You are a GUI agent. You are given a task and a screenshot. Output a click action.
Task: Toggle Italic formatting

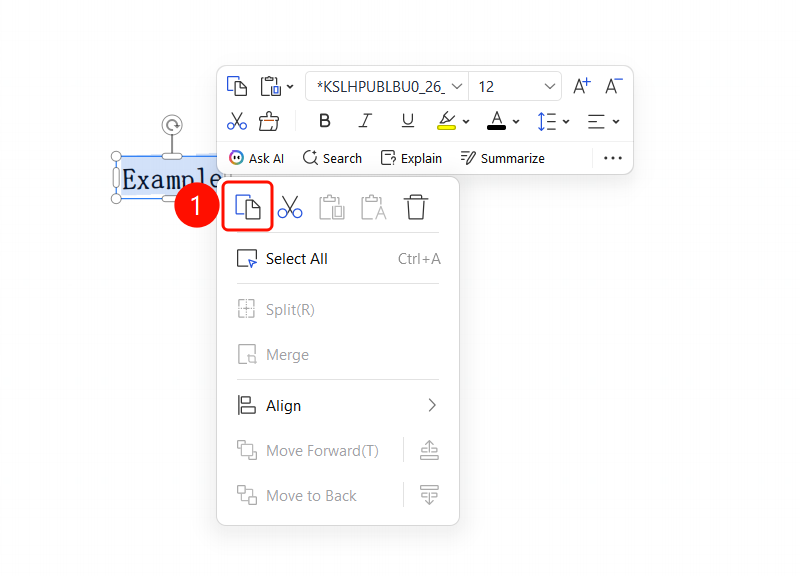[x=365, y=121]
